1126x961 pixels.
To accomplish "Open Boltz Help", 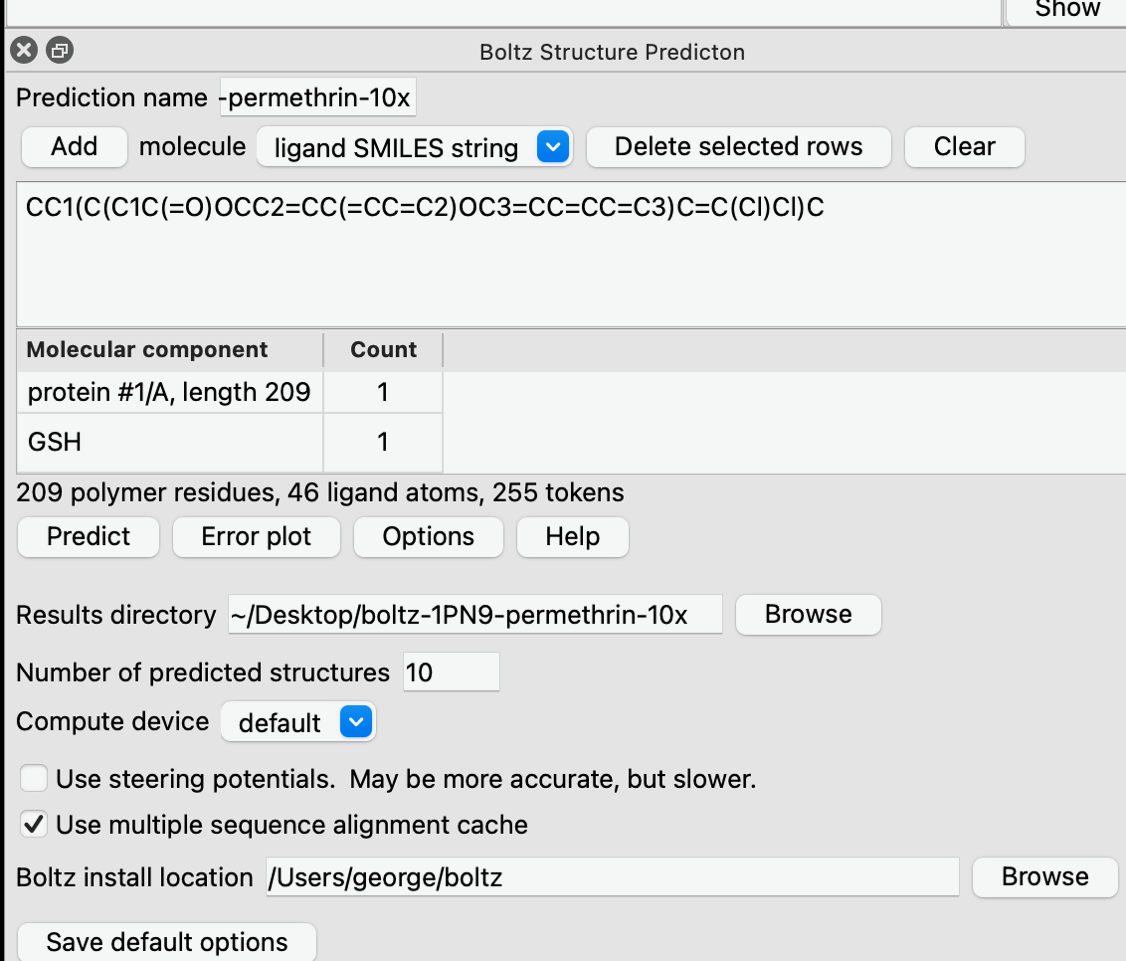I will (x=572, y=537).
